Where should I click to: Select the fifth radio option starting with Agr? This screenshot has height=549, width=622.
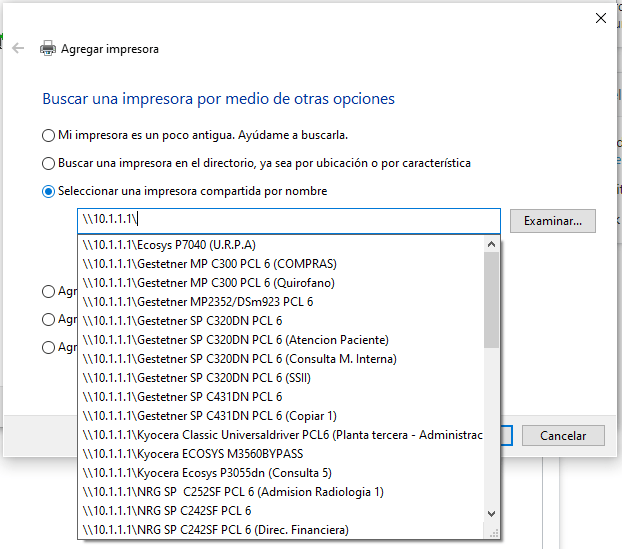tap(48, 319)
